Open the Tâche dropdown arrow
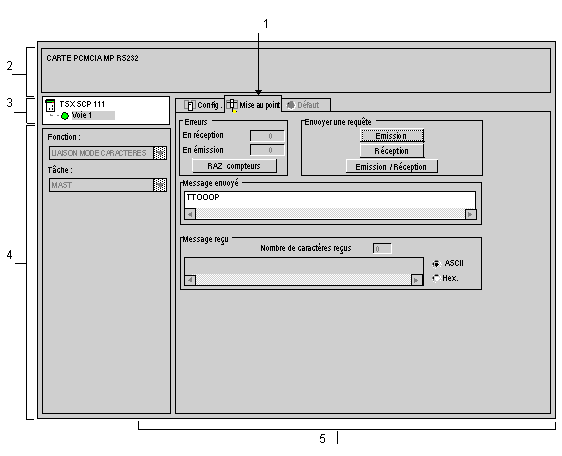This screenshot has width=562, height=456. [x=160, y=185]
